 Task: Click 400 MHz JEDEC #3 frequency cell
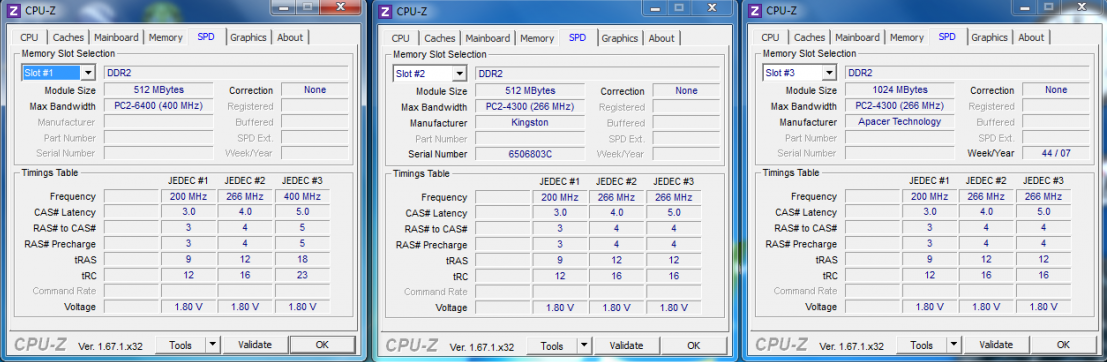302,196
